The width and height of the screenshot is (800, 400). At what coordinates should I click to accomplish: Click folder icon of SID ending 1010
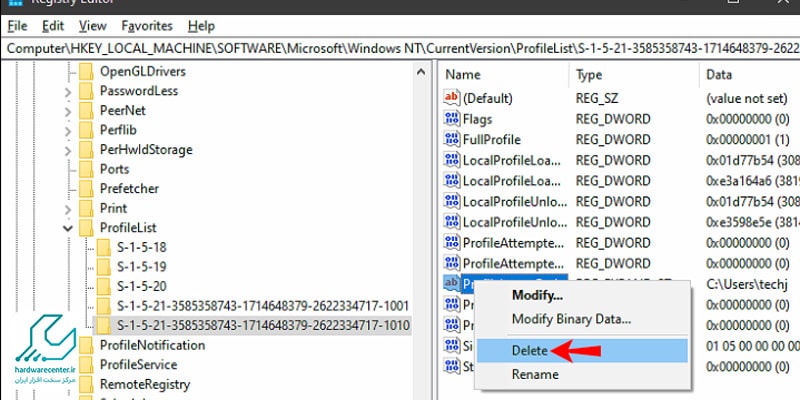pyautogui.click(x=104, y=325)
